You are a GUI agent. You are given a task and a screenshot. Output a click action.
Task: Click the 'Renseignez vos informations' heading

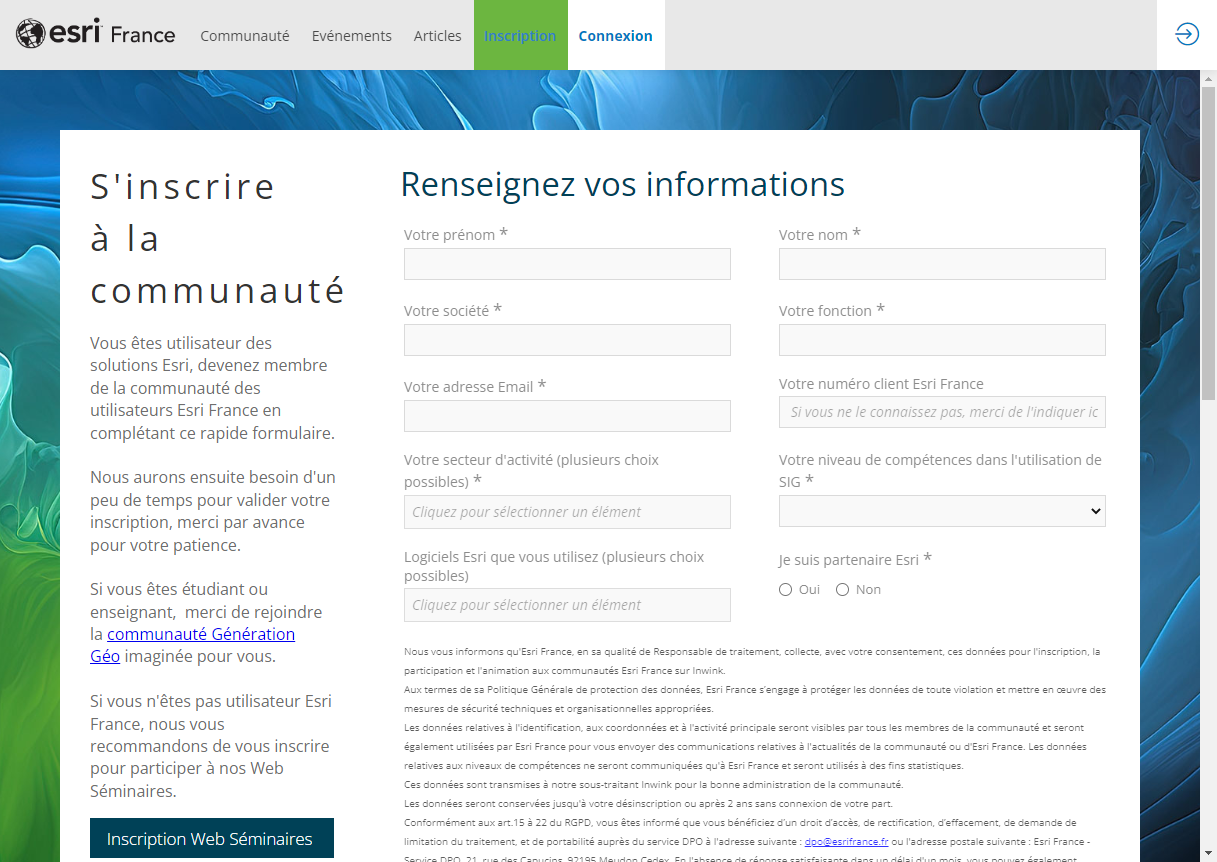pyautogui.click(x=623, y=185)
